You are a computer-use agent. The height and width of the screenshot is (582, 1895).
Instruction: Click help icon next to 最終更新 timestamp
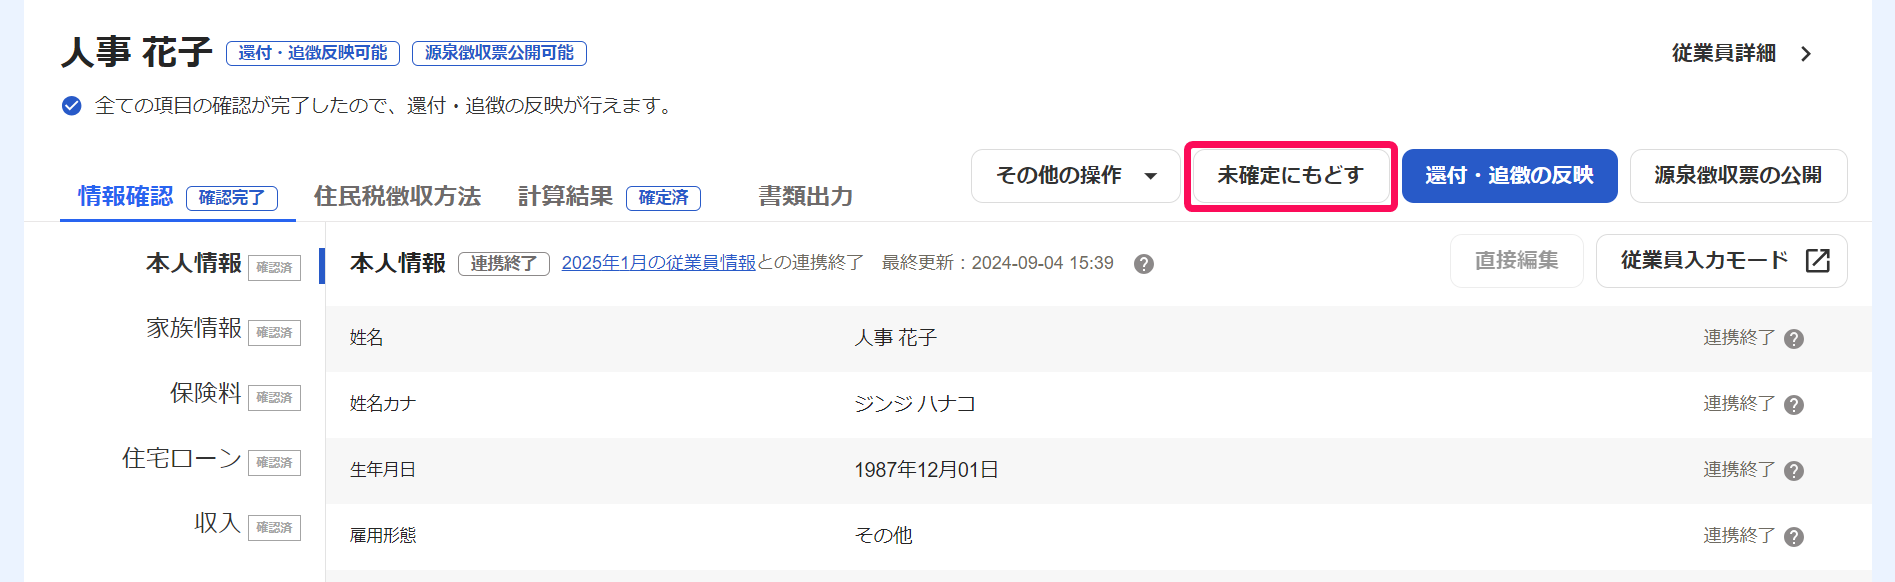coord(1144,264)
